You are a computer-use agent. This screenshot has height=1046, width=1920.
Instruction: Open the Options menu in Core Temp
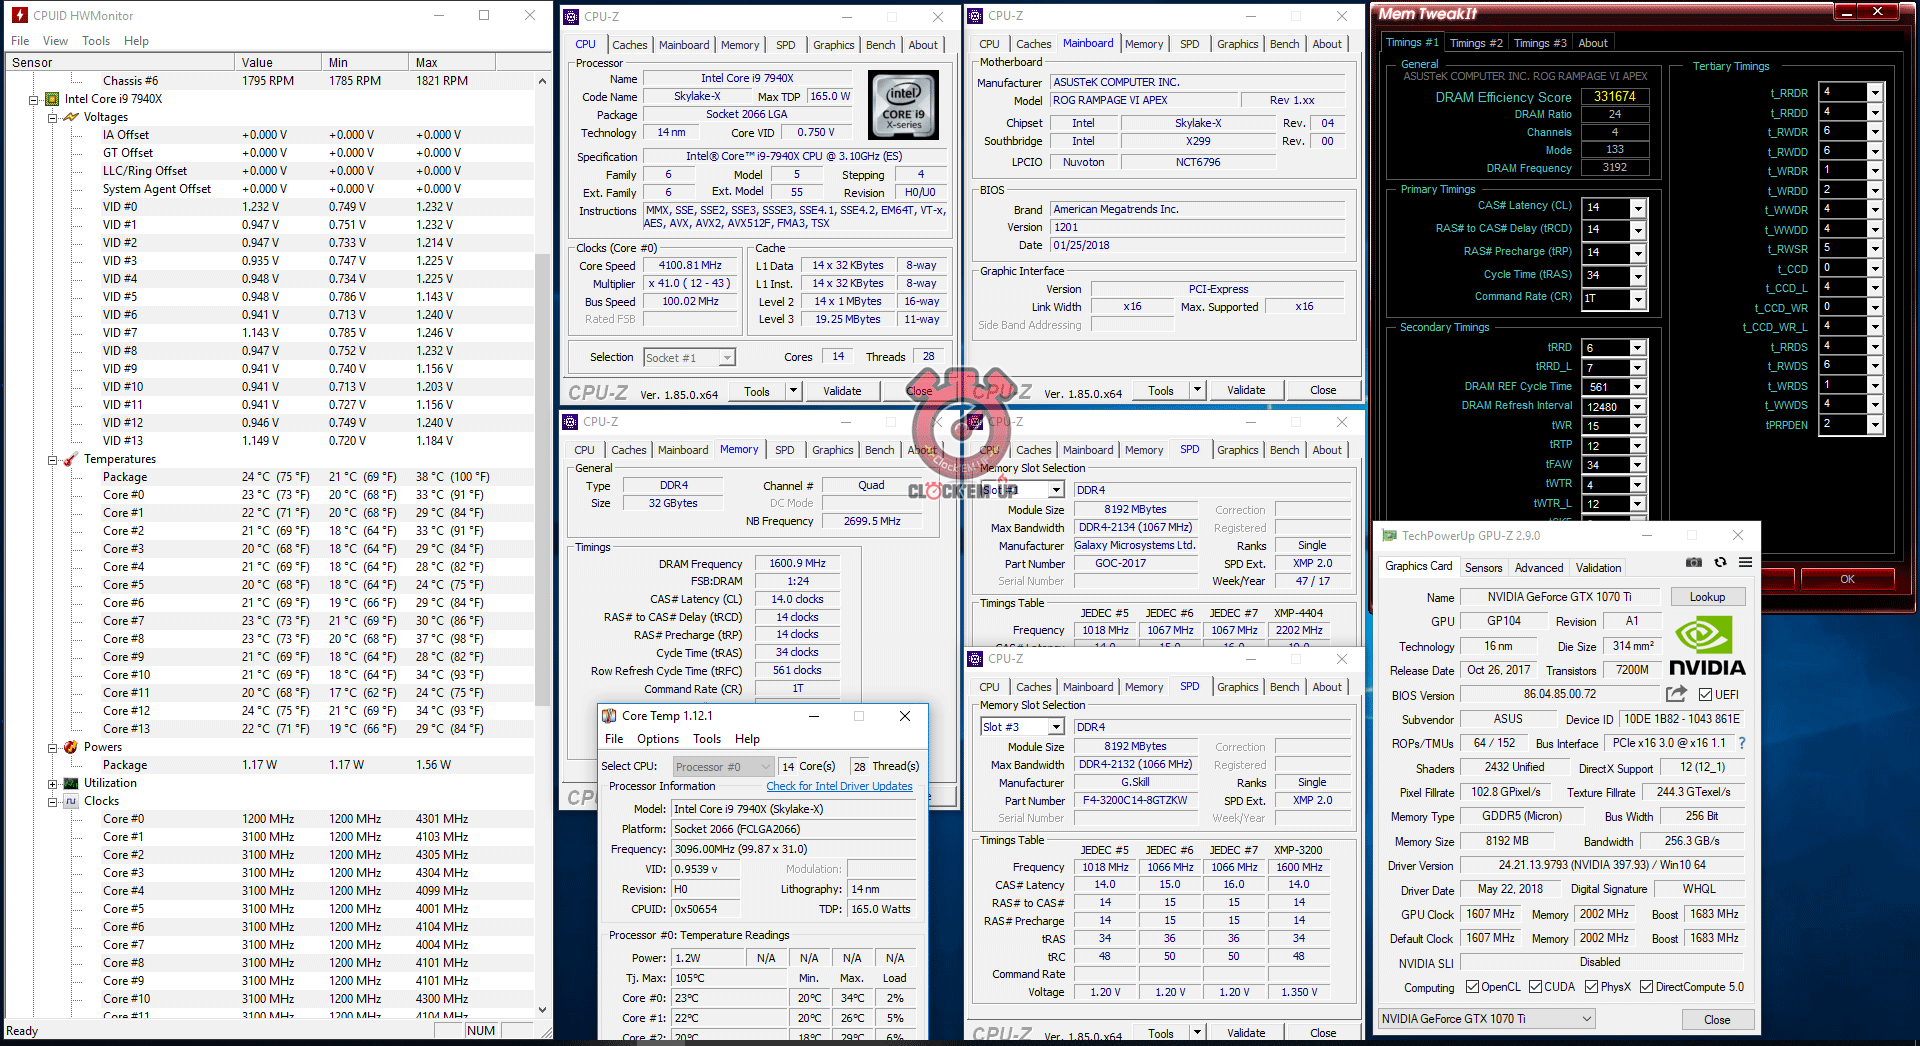[657, 739]
